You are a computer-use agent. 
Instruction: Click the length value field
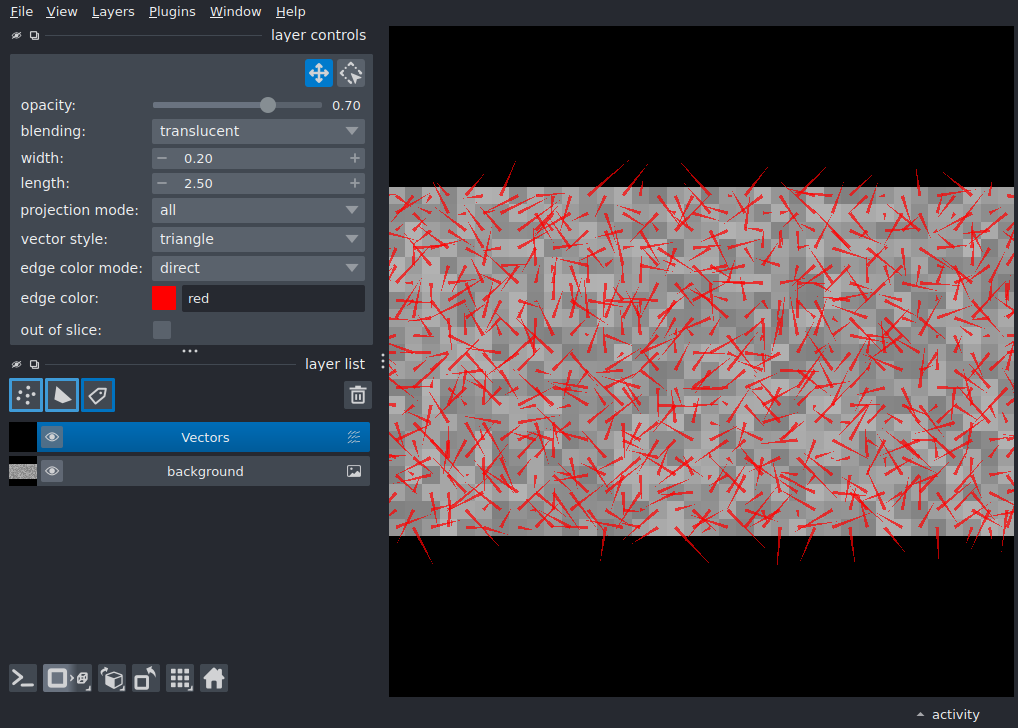(x=258, y=184)
